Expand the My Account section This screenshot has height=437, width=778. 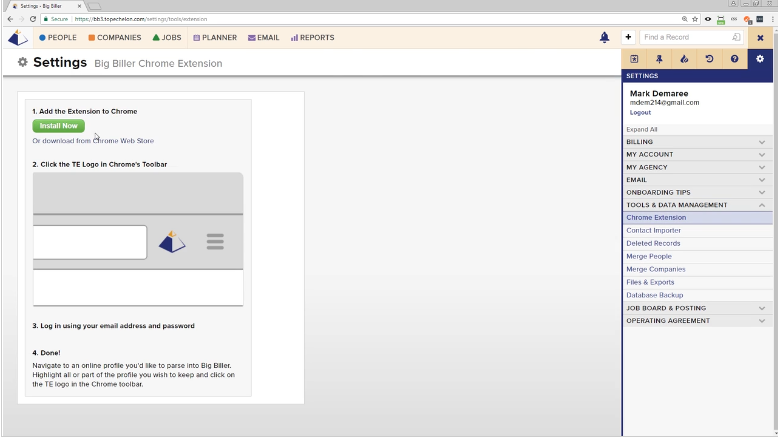coord(698,155)
